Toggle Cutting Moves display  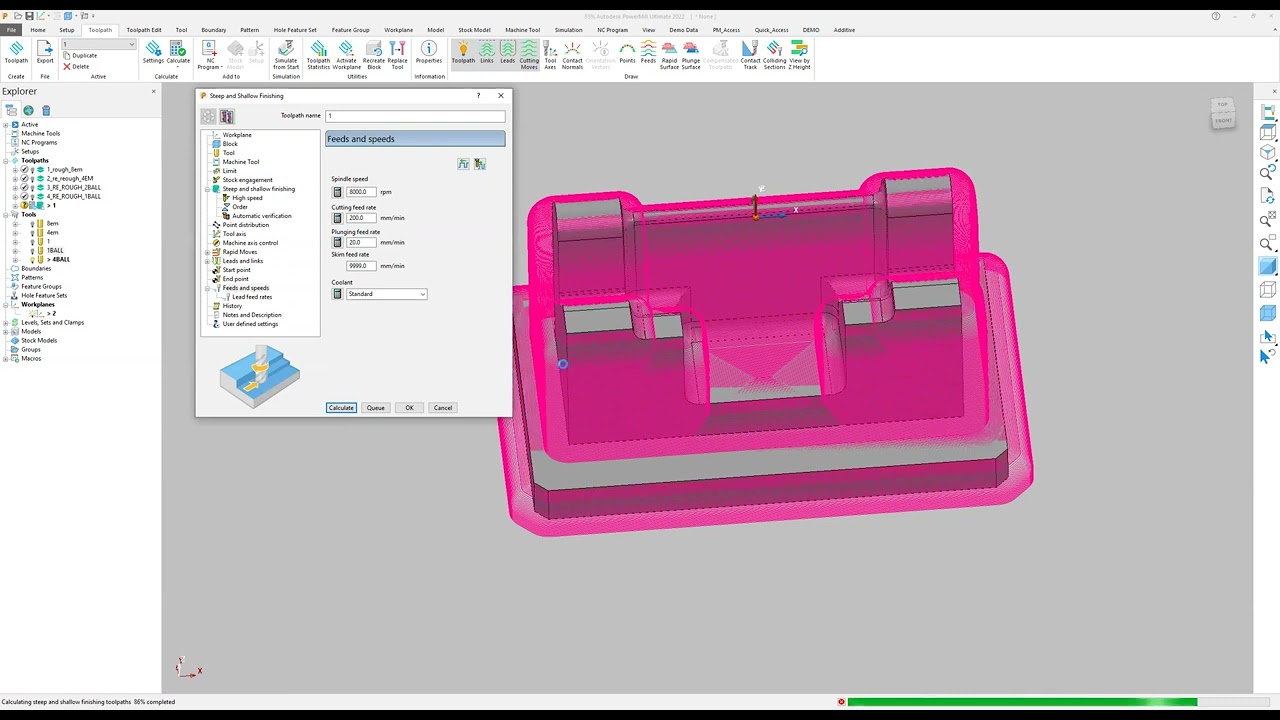pyautogui.click(x=529, y=55)
